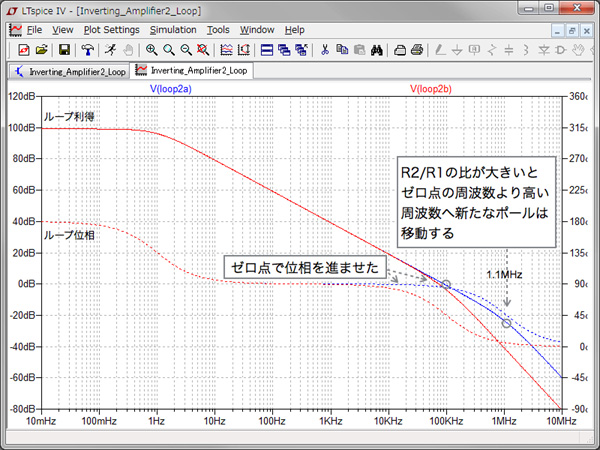Click the 1.1MHz annotation on the plot
600x450 pixels.
[504, 273]
